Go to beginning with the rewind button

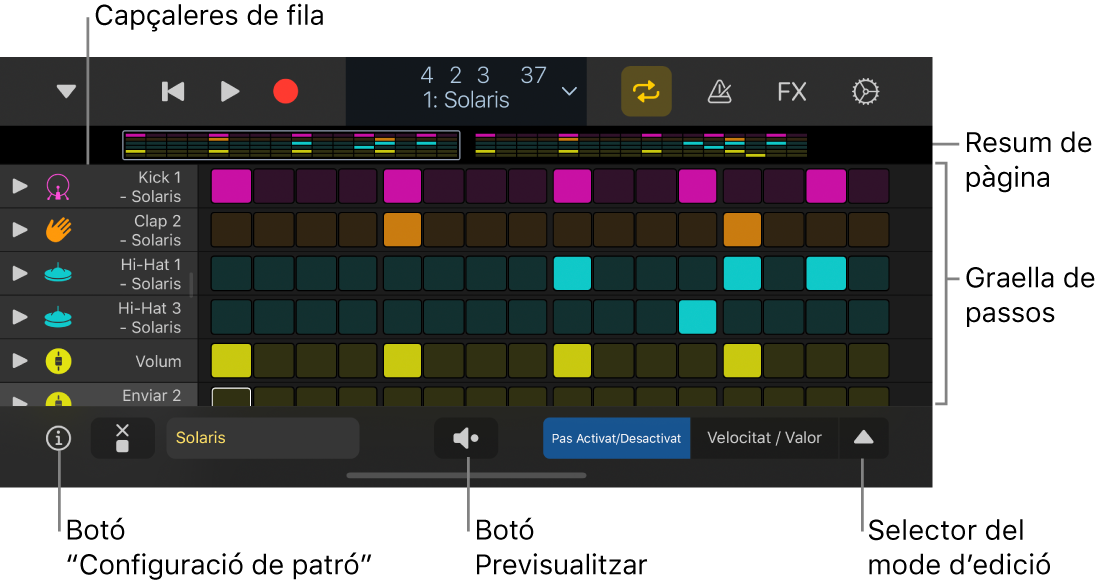coord(173,92)
